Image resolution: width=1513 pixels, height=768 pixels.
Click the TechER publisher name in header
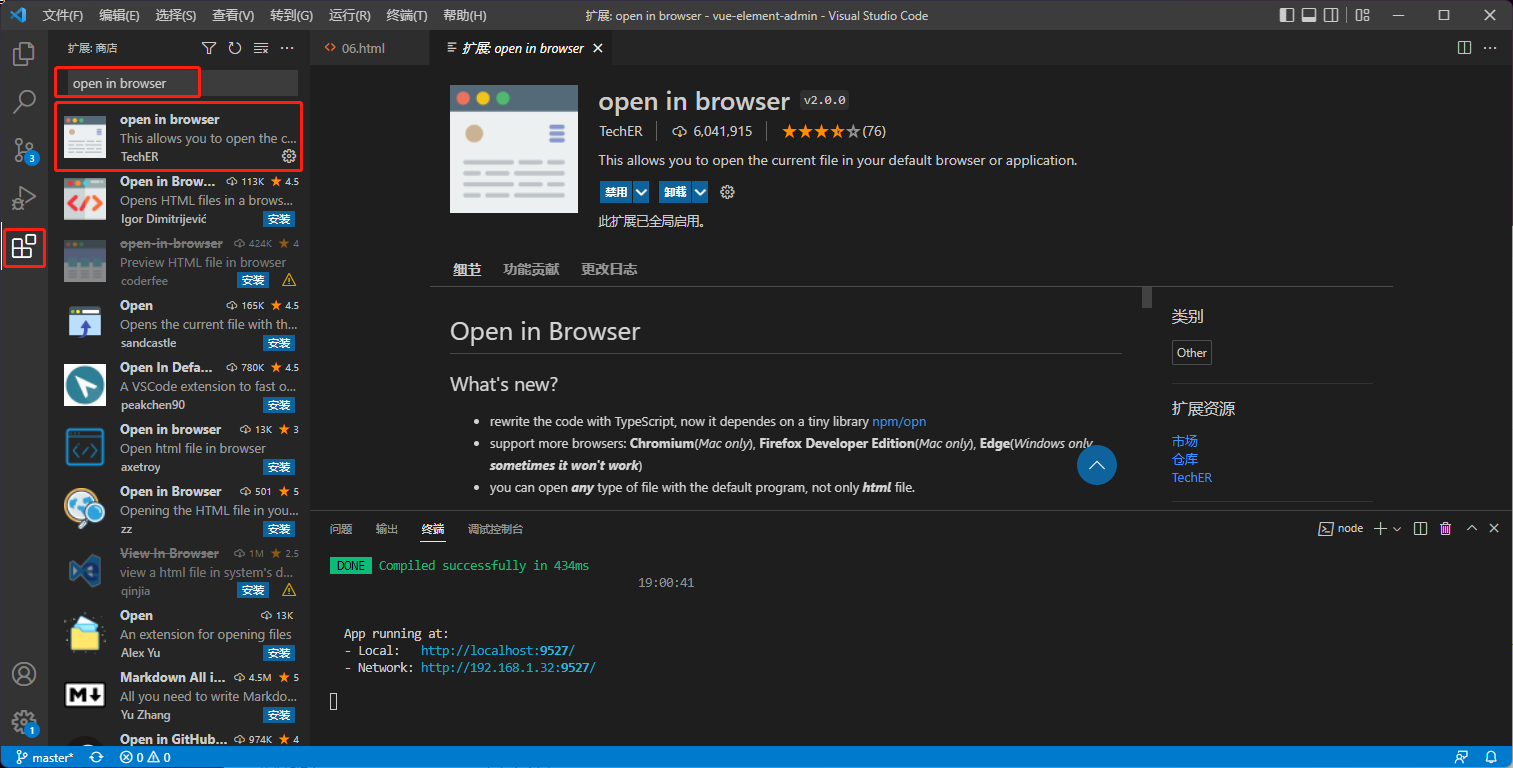[621, 131]
